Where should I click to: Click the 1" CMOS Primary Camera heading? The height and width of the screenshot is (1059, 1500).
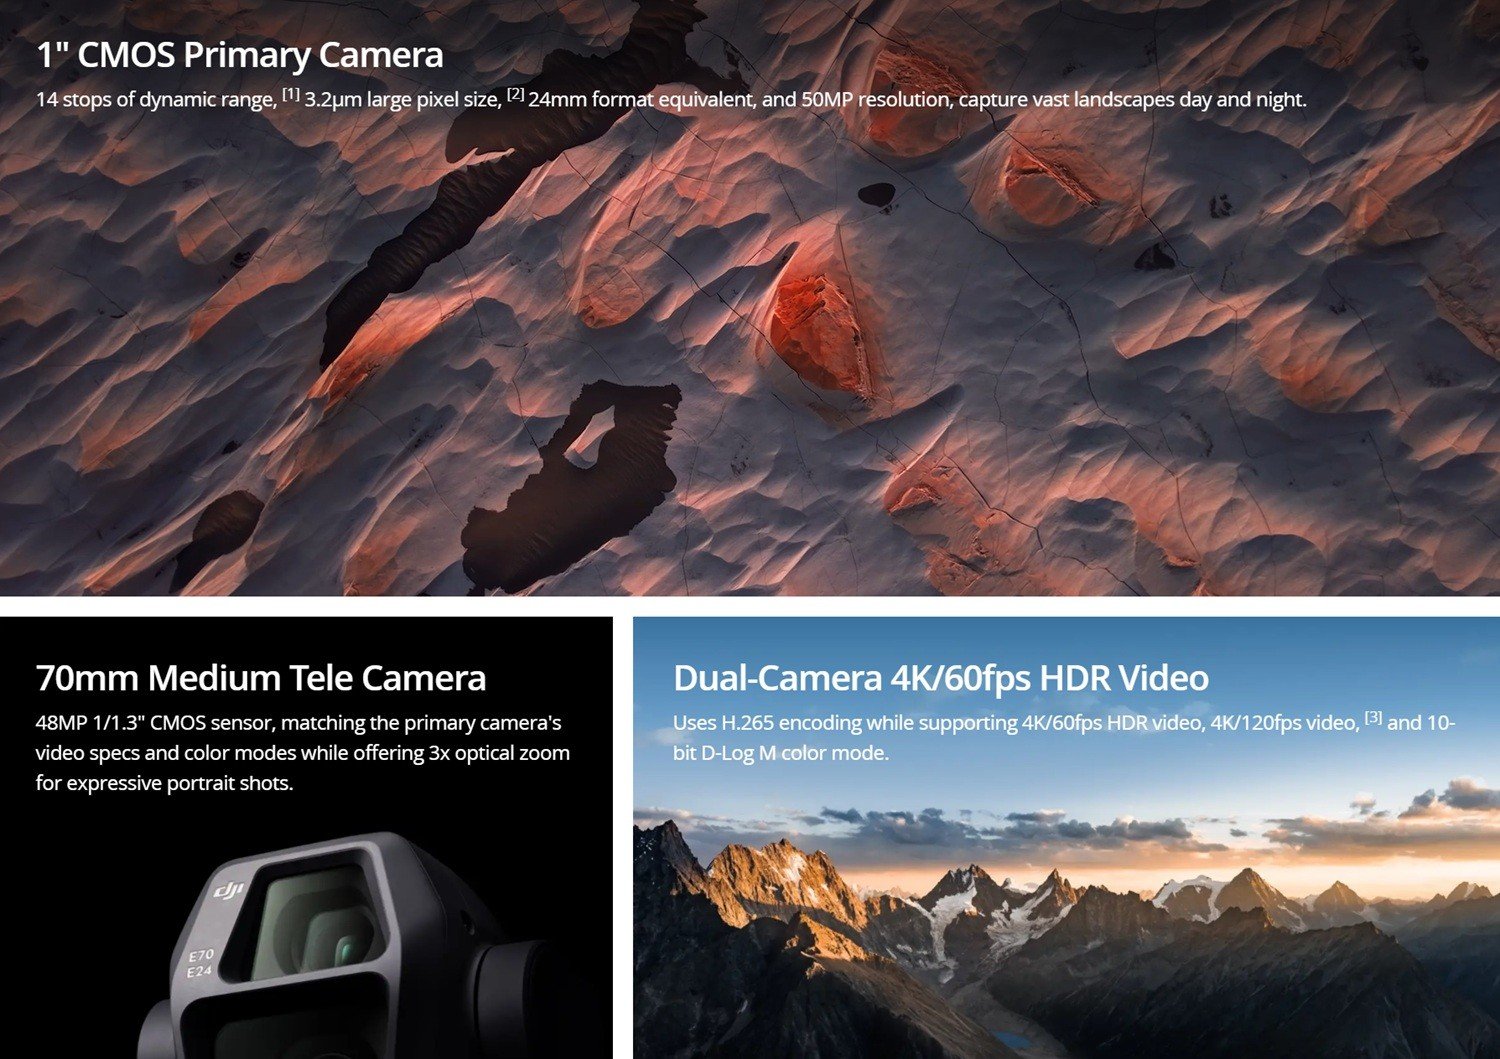(x=240, y=55)
